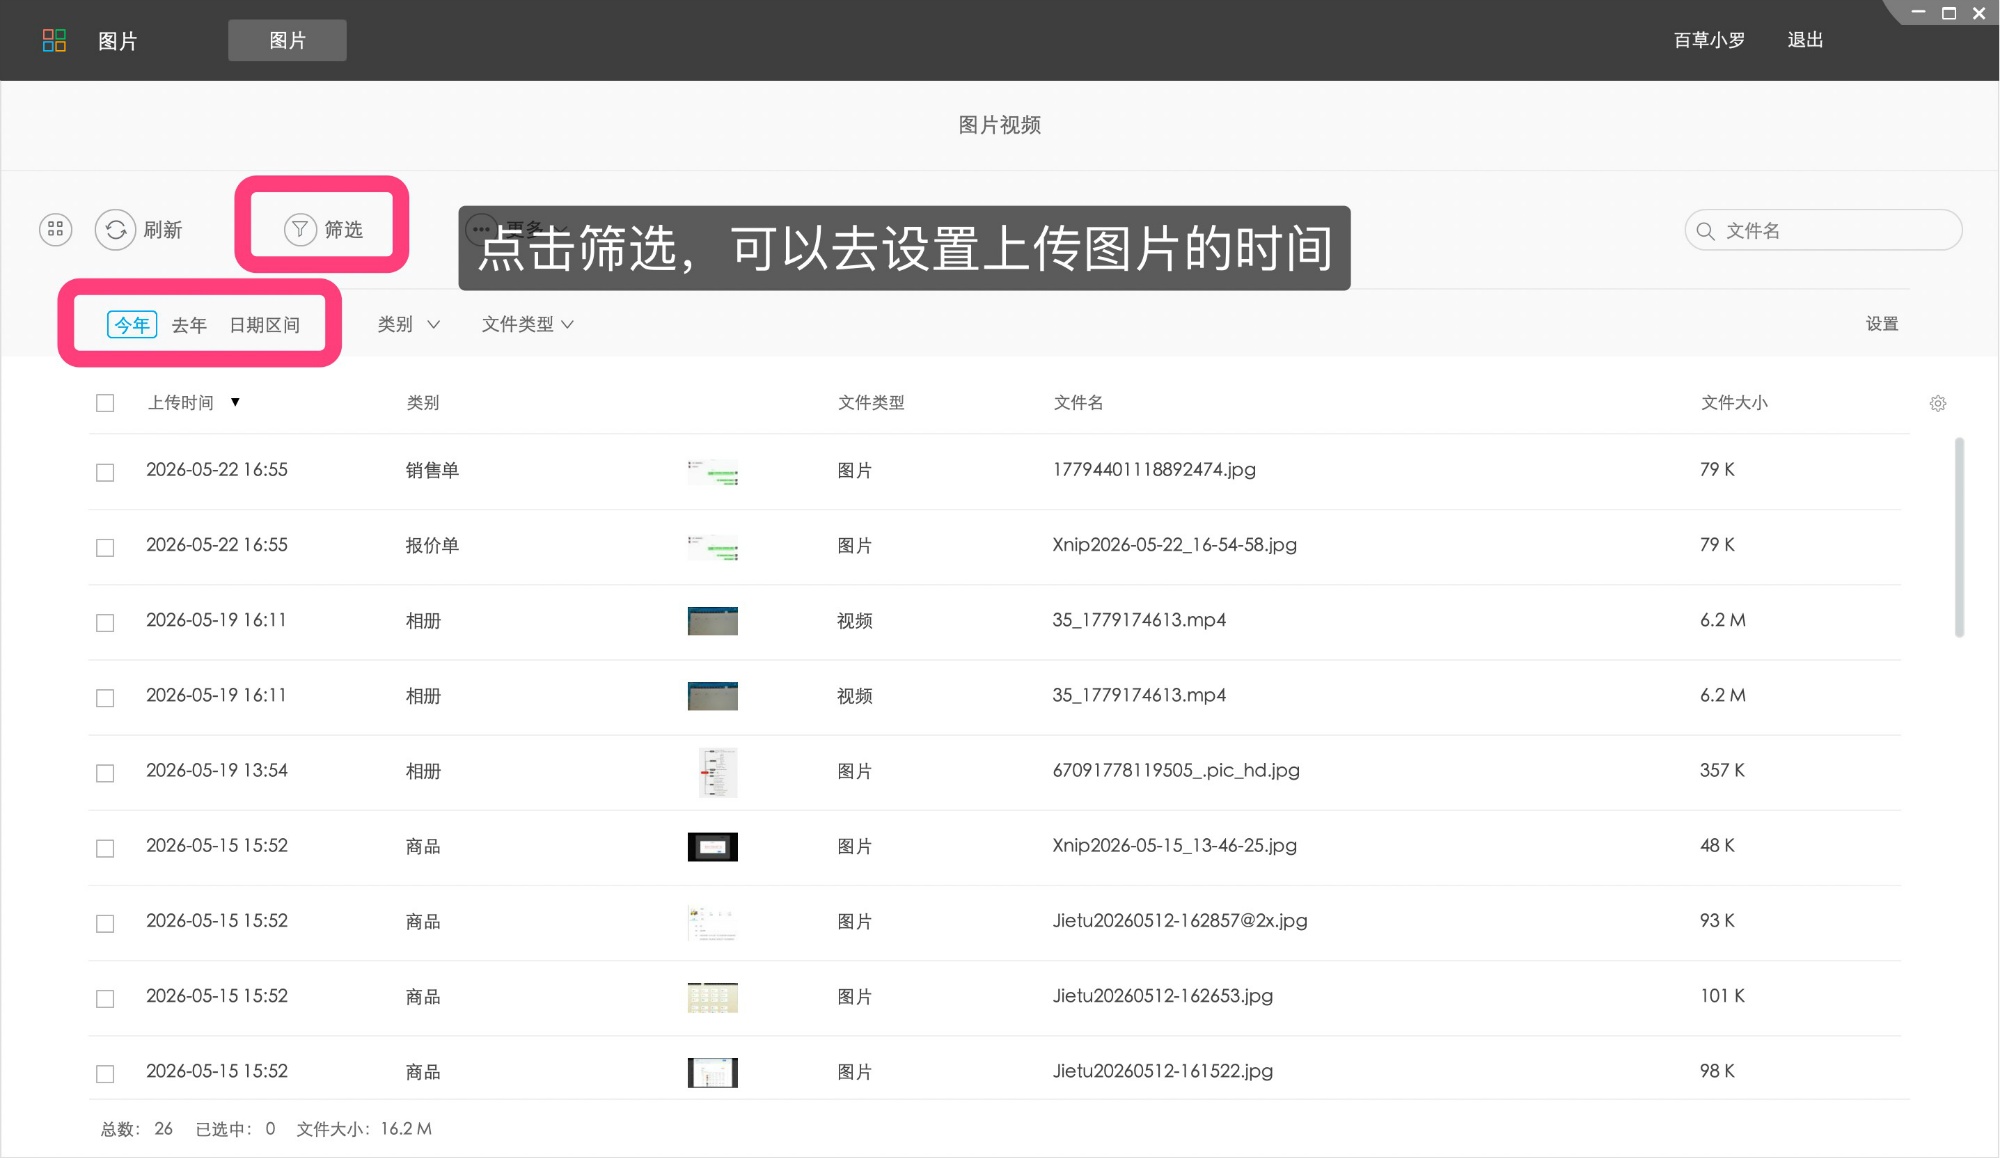Click the 总数: 26 status entry

coord(137,1129)
